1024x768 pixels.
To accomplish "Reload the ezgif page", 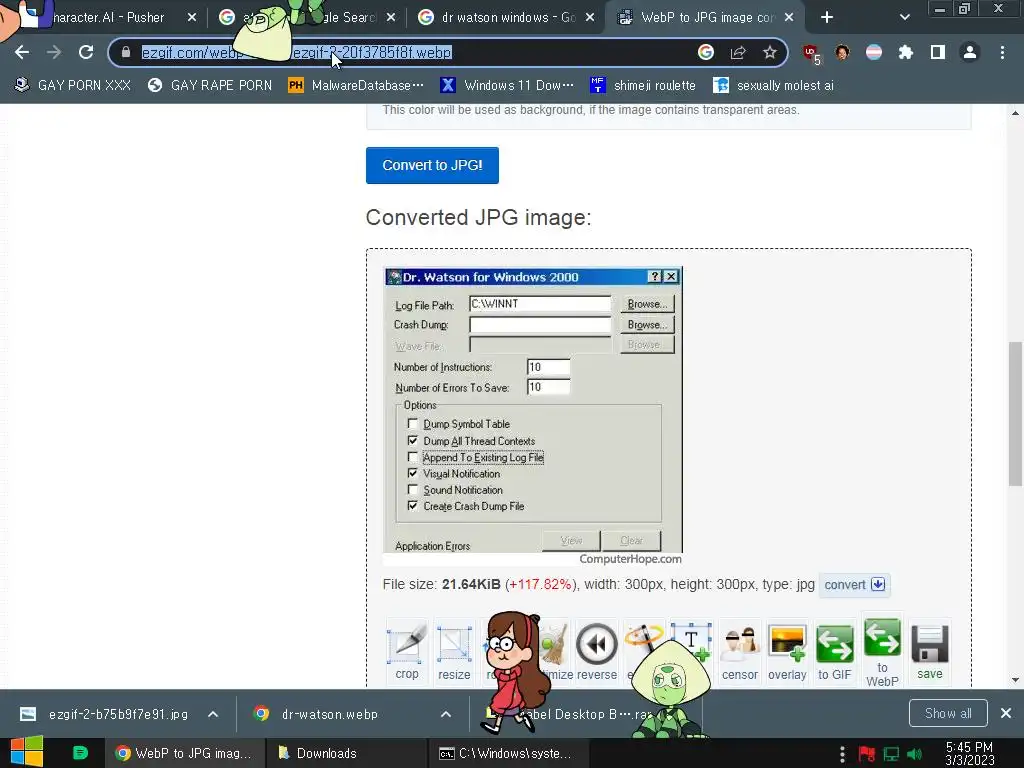I will point(86,52).
